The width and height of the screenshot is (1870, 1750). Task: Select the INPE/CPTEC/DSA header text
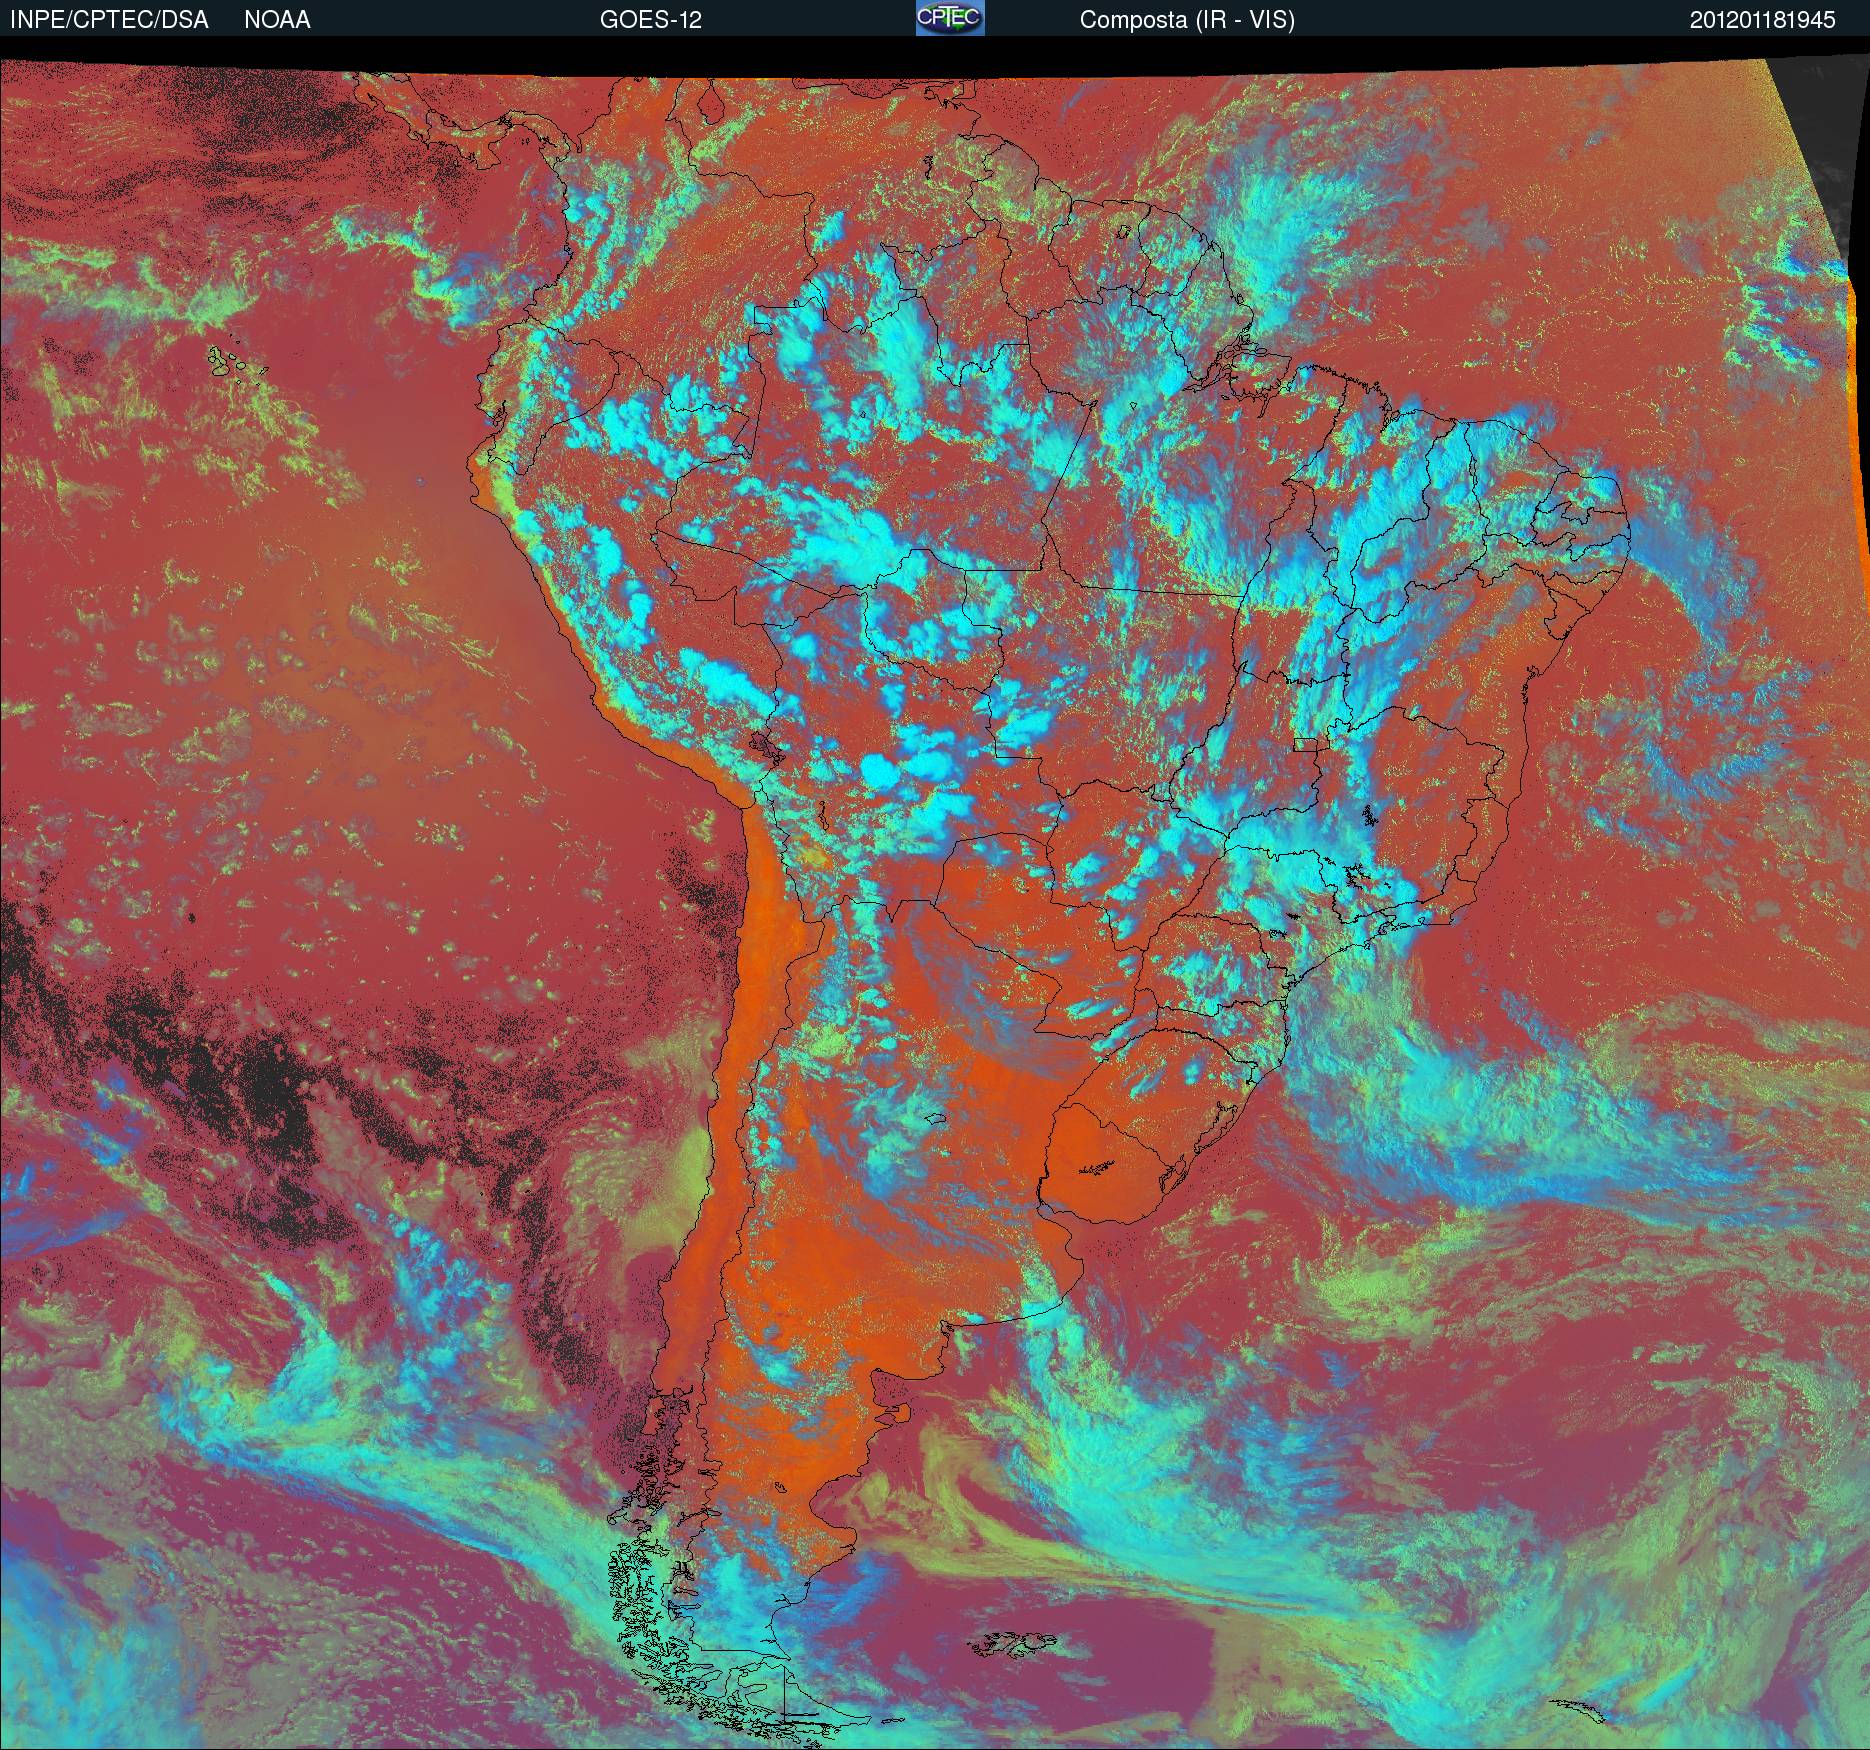point(109,20)
